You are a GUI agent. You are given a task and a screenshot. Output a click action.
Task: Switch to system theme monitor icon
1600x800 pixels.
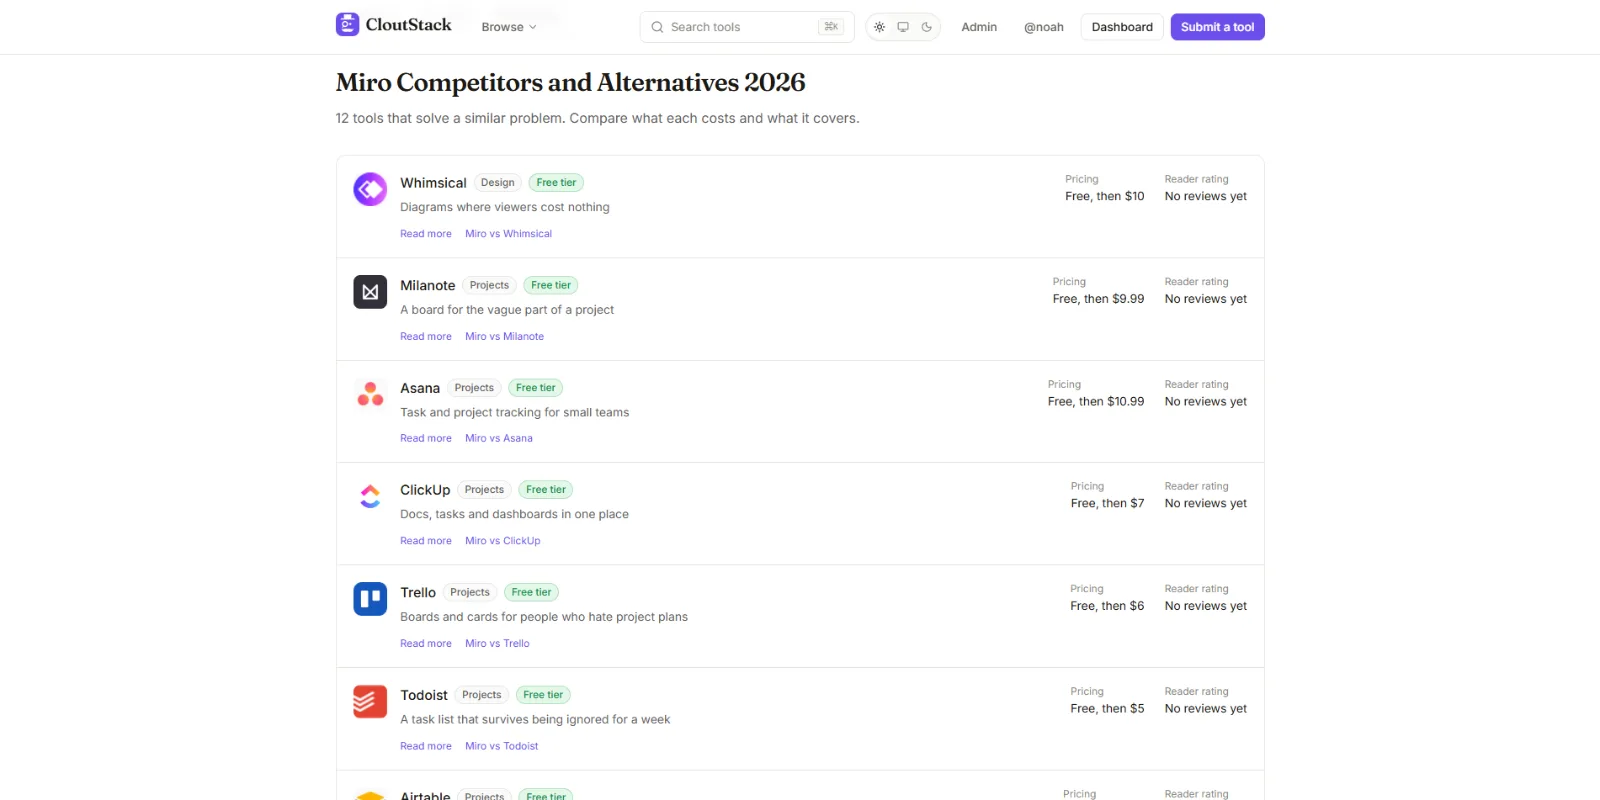(x=903, y=27)
